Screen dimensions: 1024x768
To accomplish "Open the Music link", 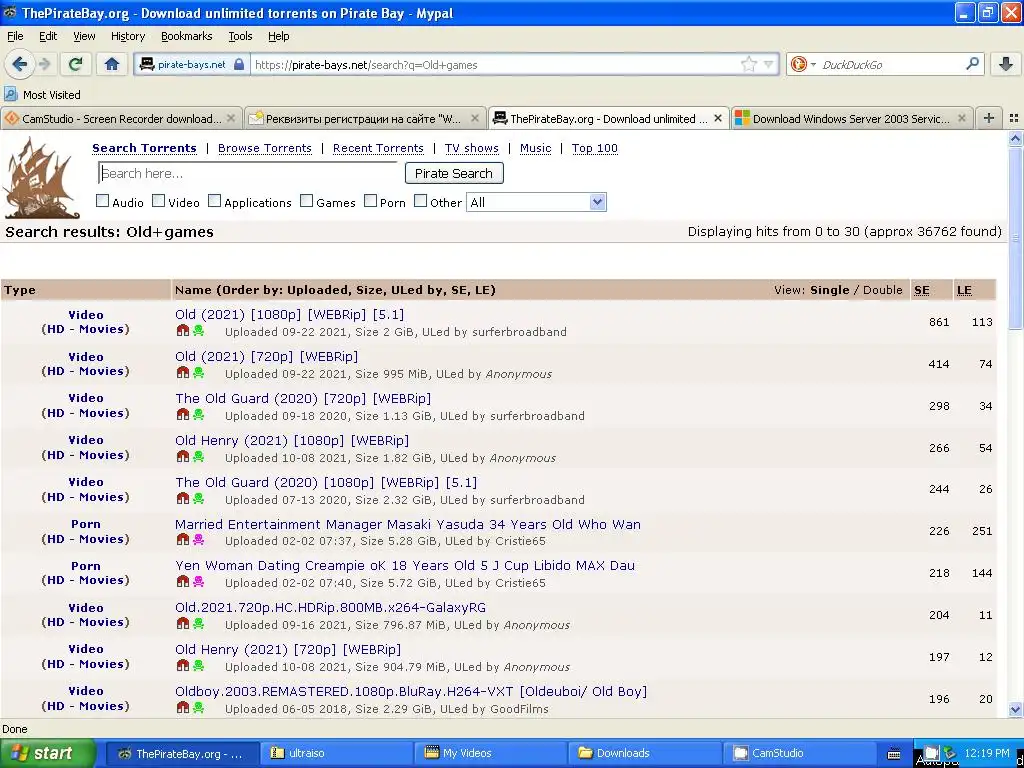I will click(536, 148).
